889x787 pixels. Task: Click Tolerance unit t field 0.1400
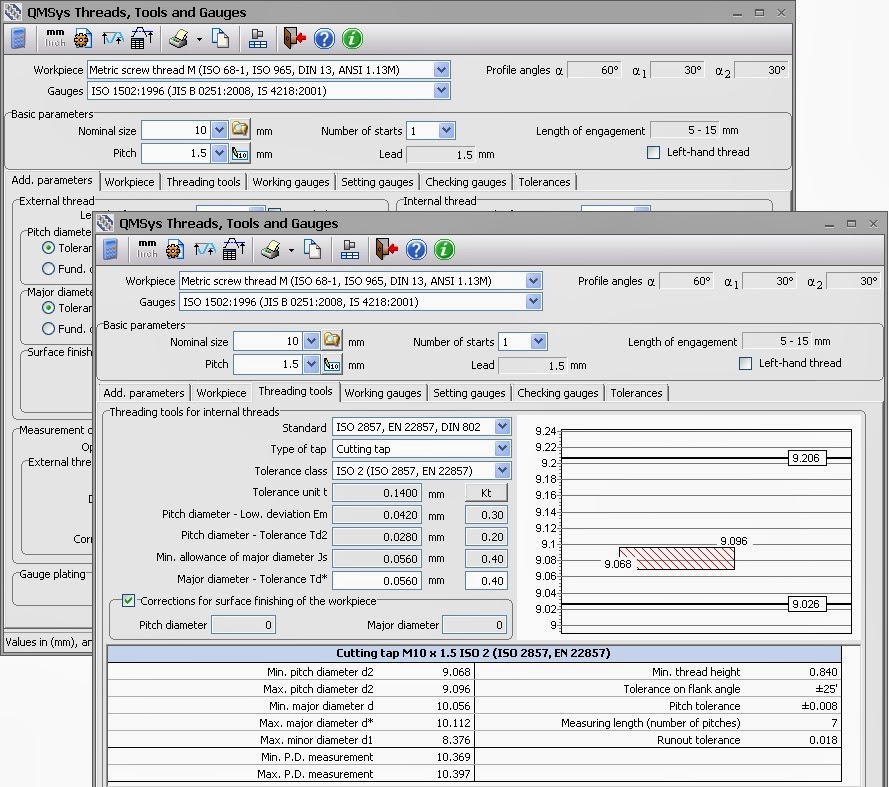[377, 493]
